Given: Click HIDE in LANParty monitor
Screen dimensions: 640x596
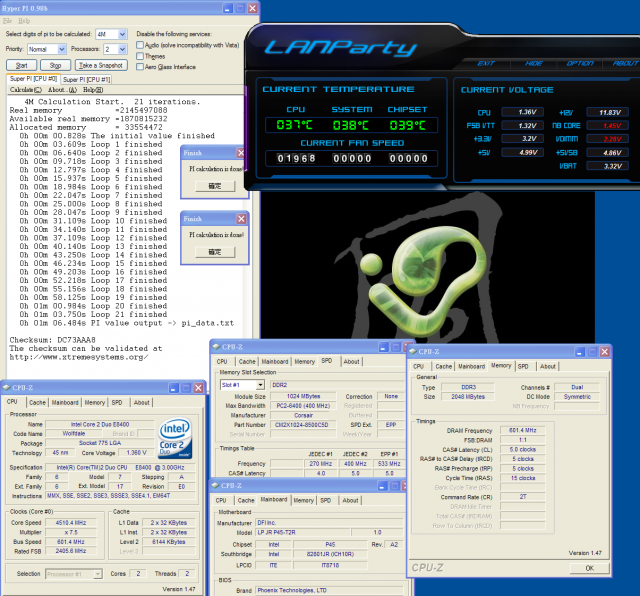Looking at the screenshot, I should pyautogui.click(x=533, y=63).
